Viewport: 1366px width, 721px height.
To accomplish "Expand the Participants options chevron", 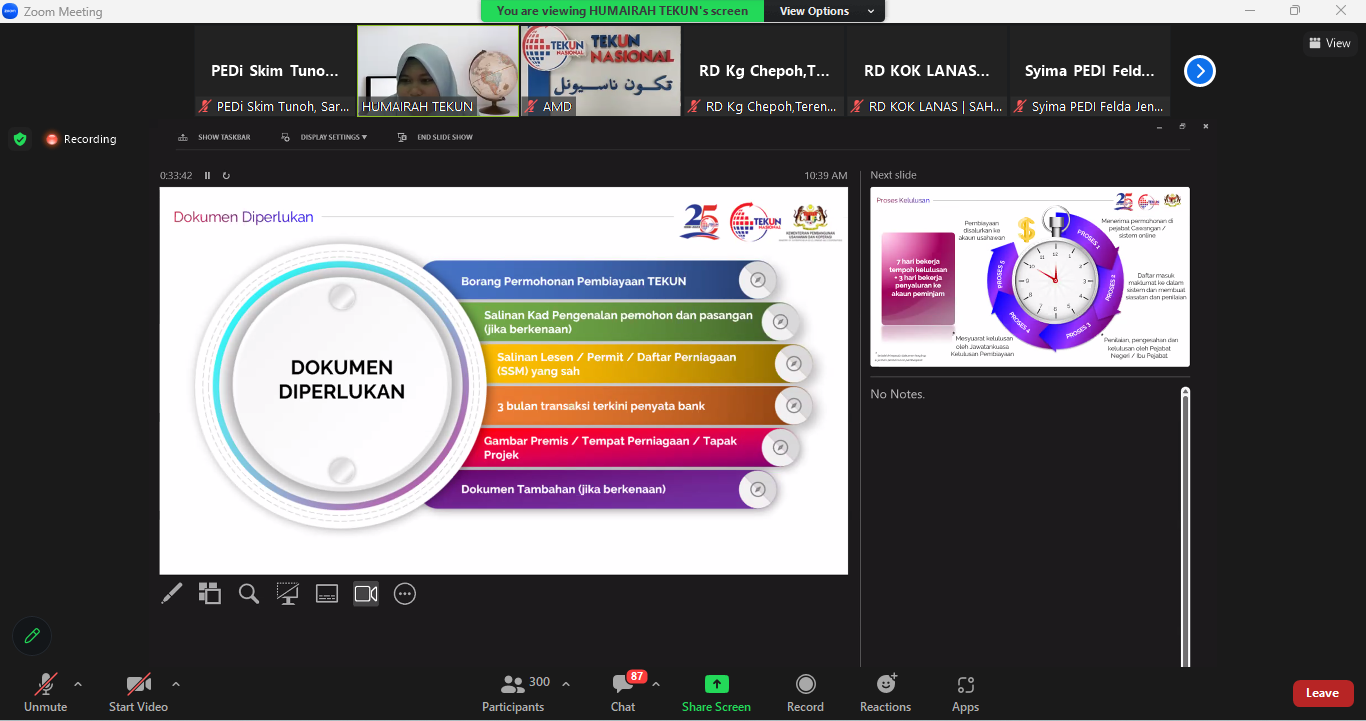I will pyautogui.click(x=566, y=684).
